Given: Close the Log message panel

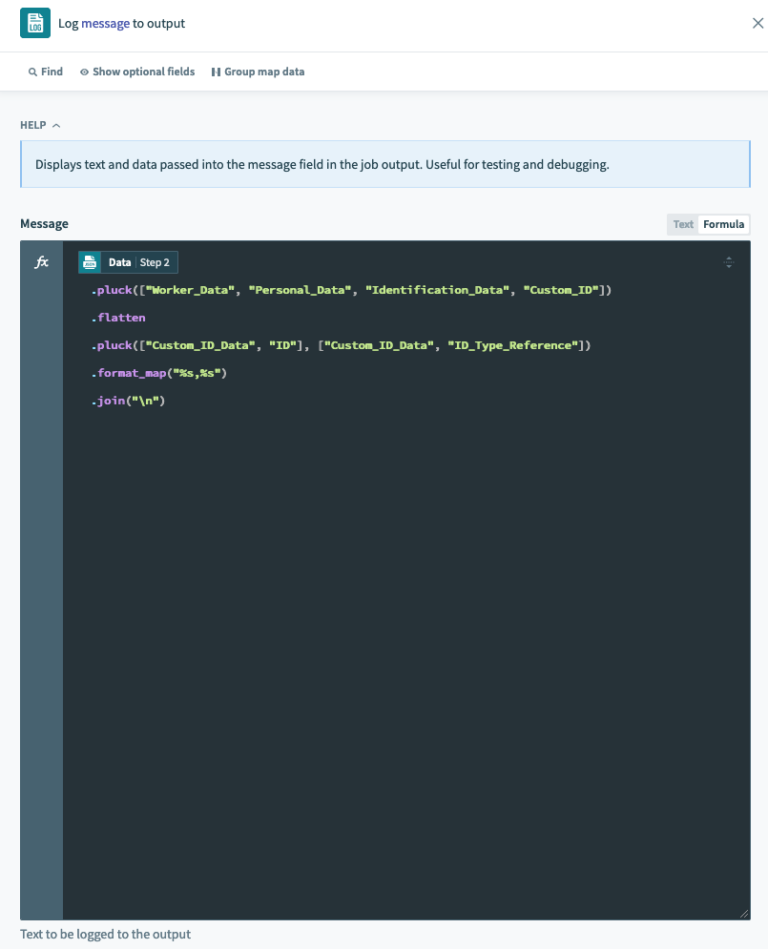Looking at the screenshot, I should click(757, 23).
